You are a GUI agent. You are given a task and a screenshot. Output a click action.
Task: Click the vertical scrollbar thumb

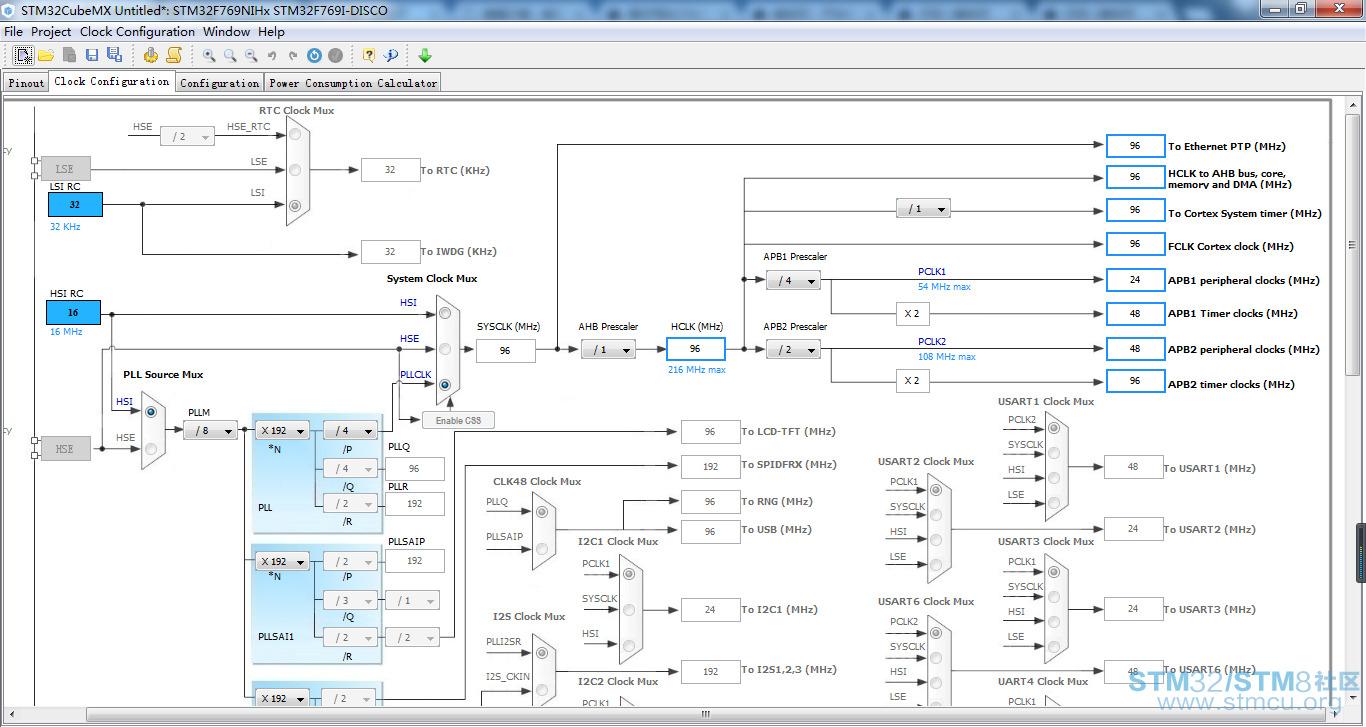click(x=1353, y=244)
